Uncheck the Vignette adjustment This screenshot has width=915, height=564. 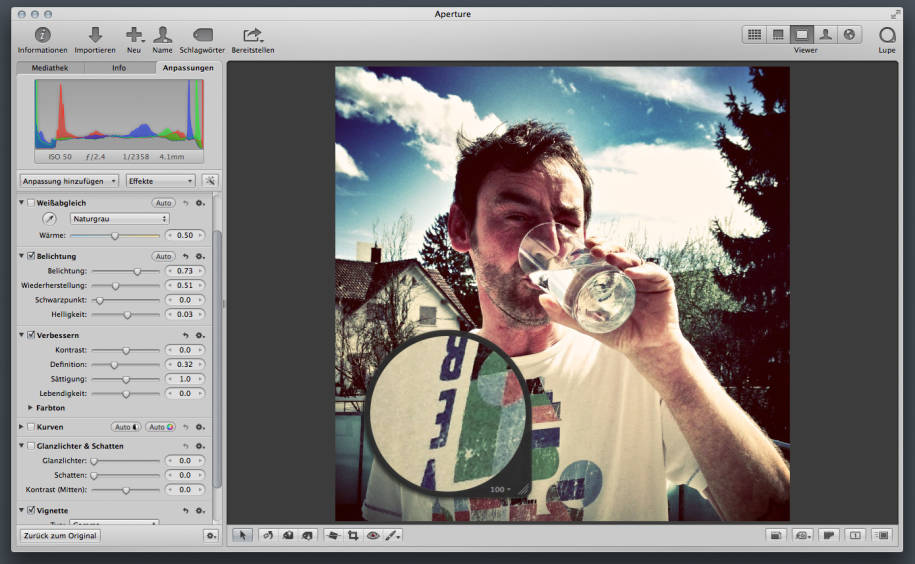coord(31,510)
